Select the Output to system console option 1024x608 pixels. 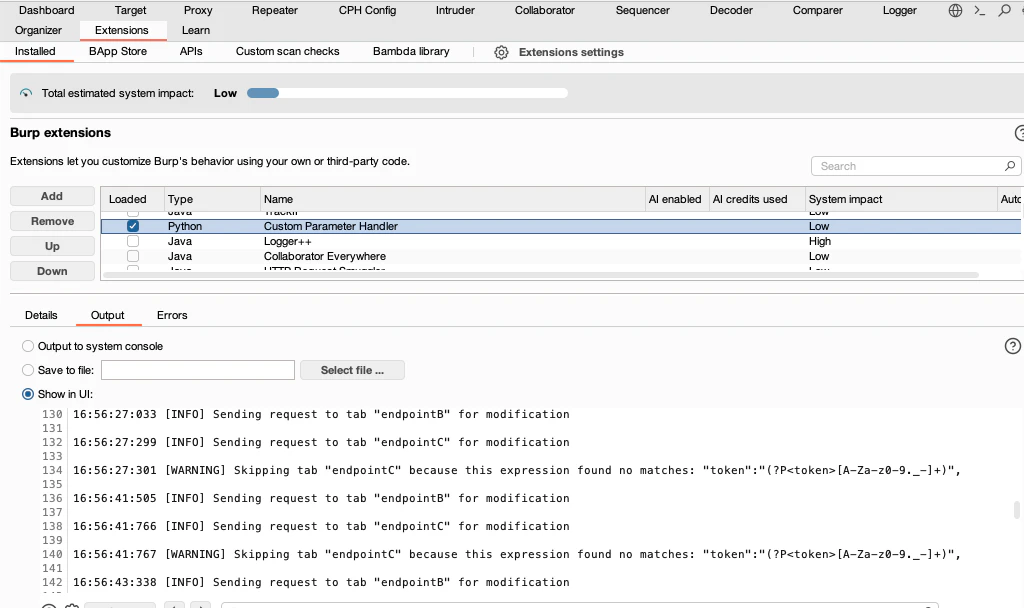pos(28,346)
